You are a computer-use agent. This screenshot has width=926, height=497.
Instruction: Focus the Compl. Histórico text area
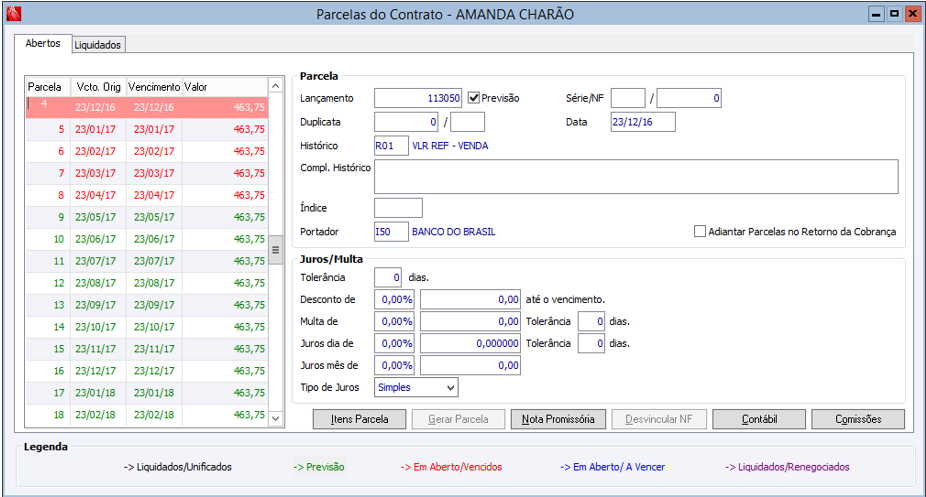[636, 176]
